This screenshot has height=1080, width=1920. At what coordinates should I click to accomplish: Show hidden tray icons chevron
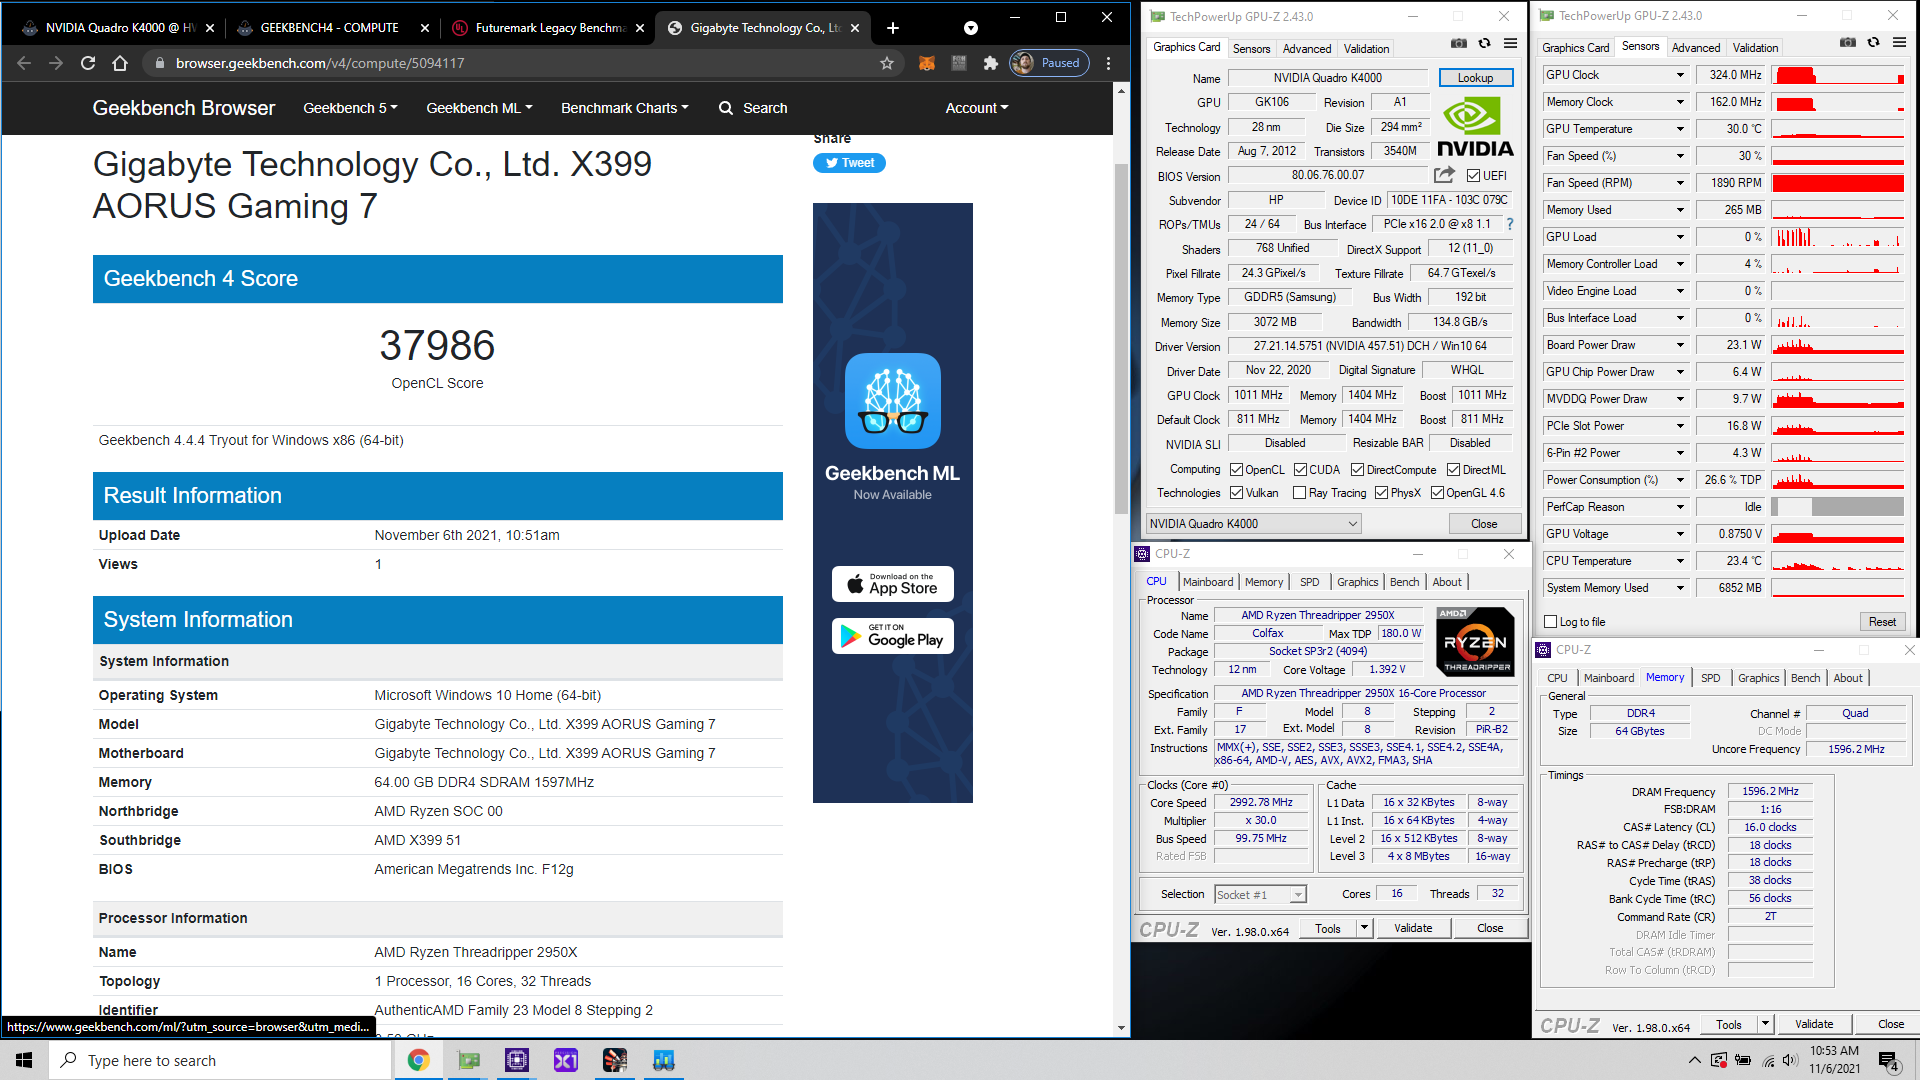[1694, 1060]
